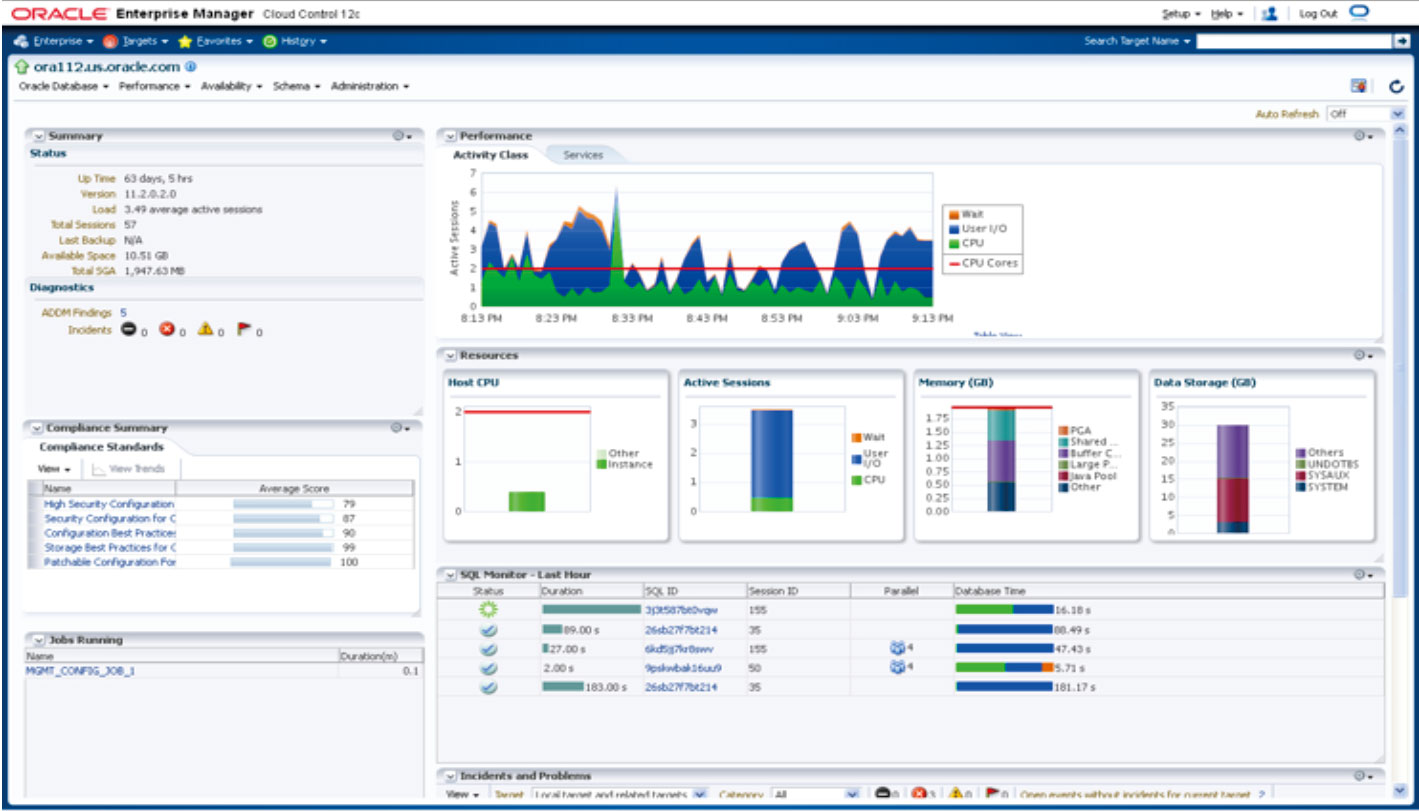
Task: Open the Summary panel gear options
Action: coord(402,135)
